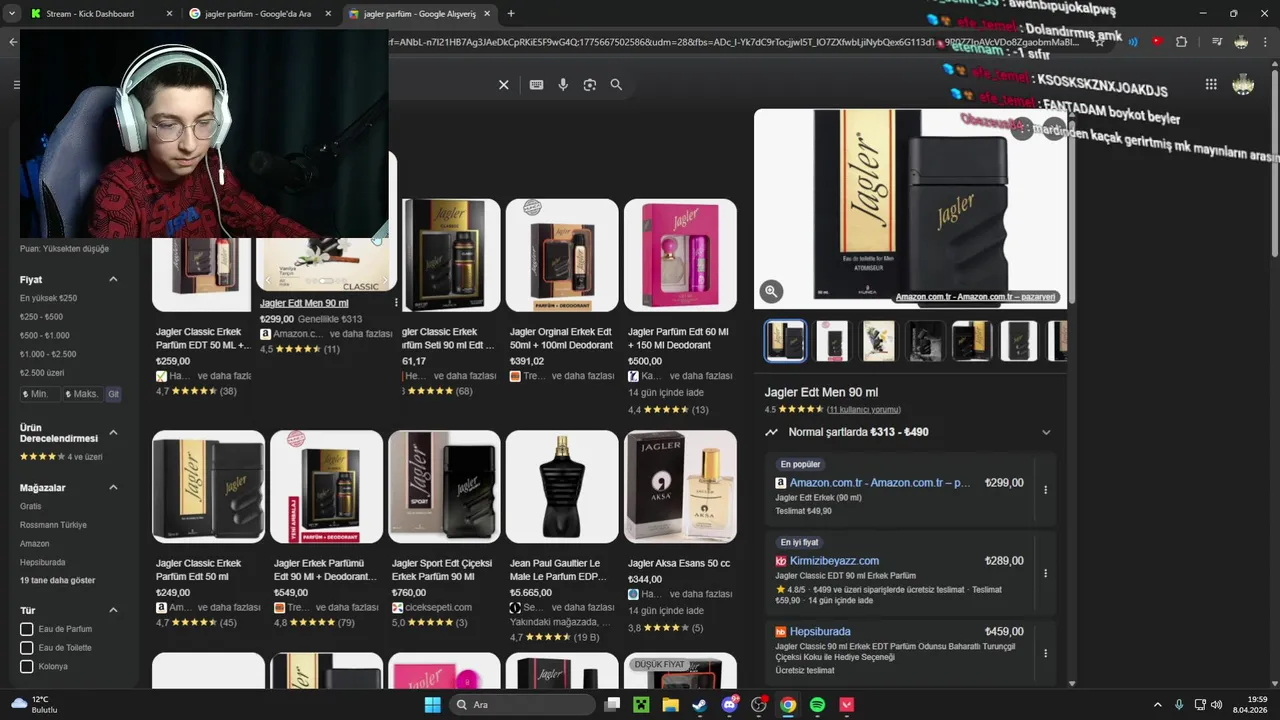Collapse the Tür filter section

tap(113, 610)
